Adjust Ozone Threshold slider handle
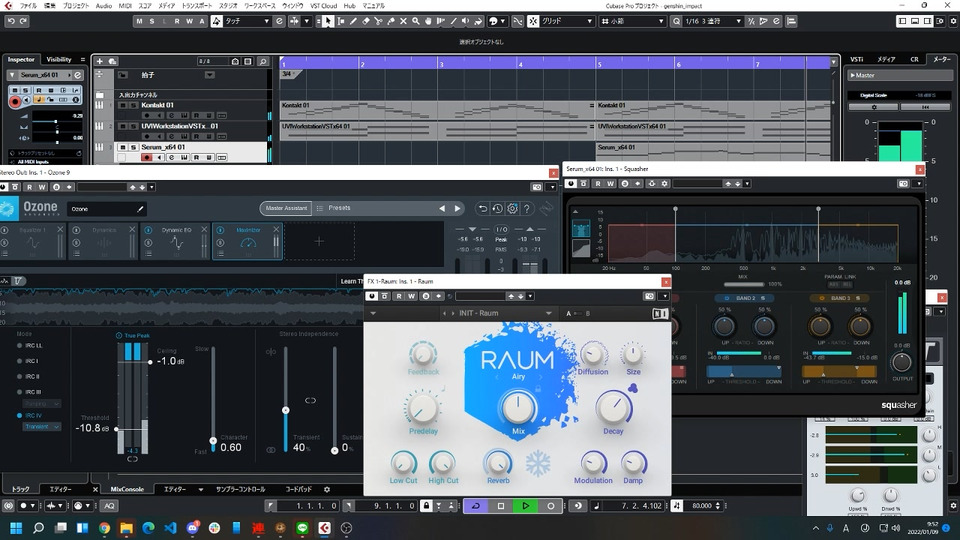 coord(116,429)
